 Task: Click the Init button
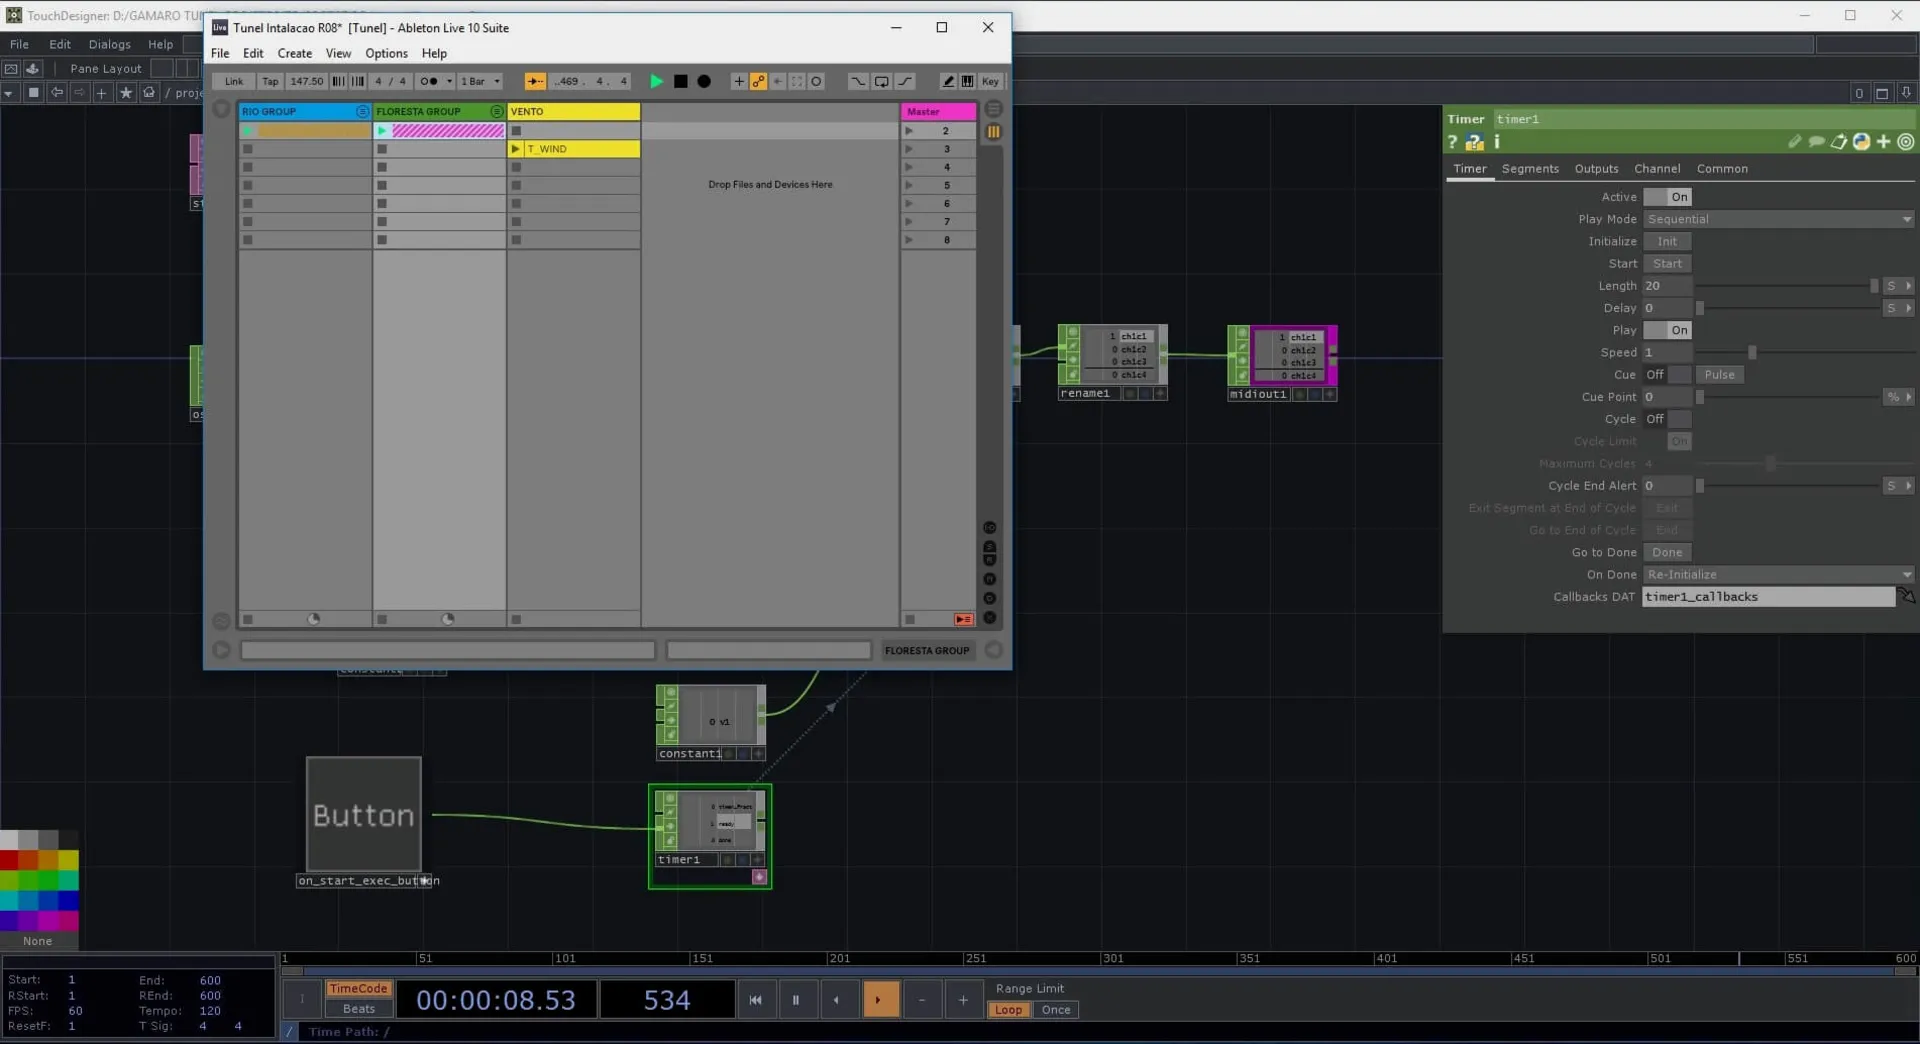1667,242
